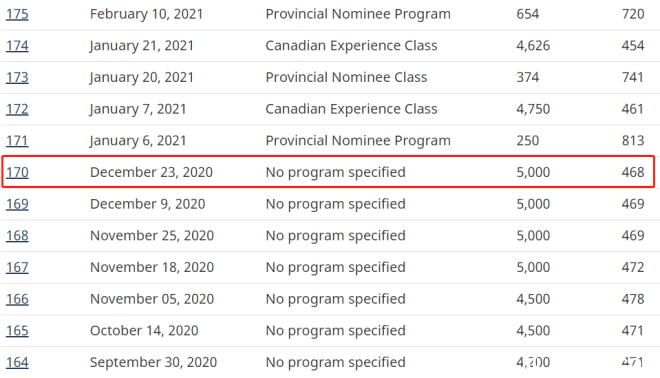Open draw number 164 link
Screen dimensions: 660x378
[17, 362]
